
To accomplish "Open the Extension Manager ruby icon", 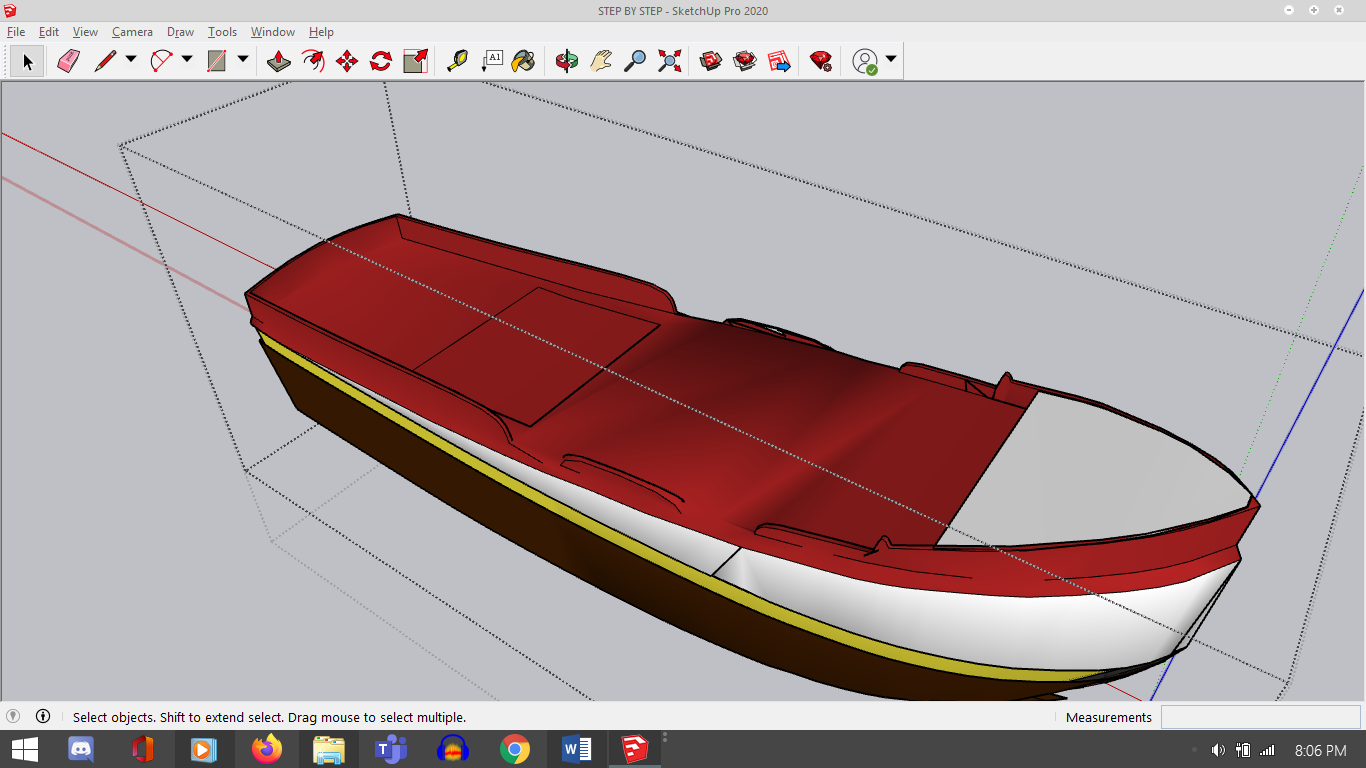I will (821, 61).
